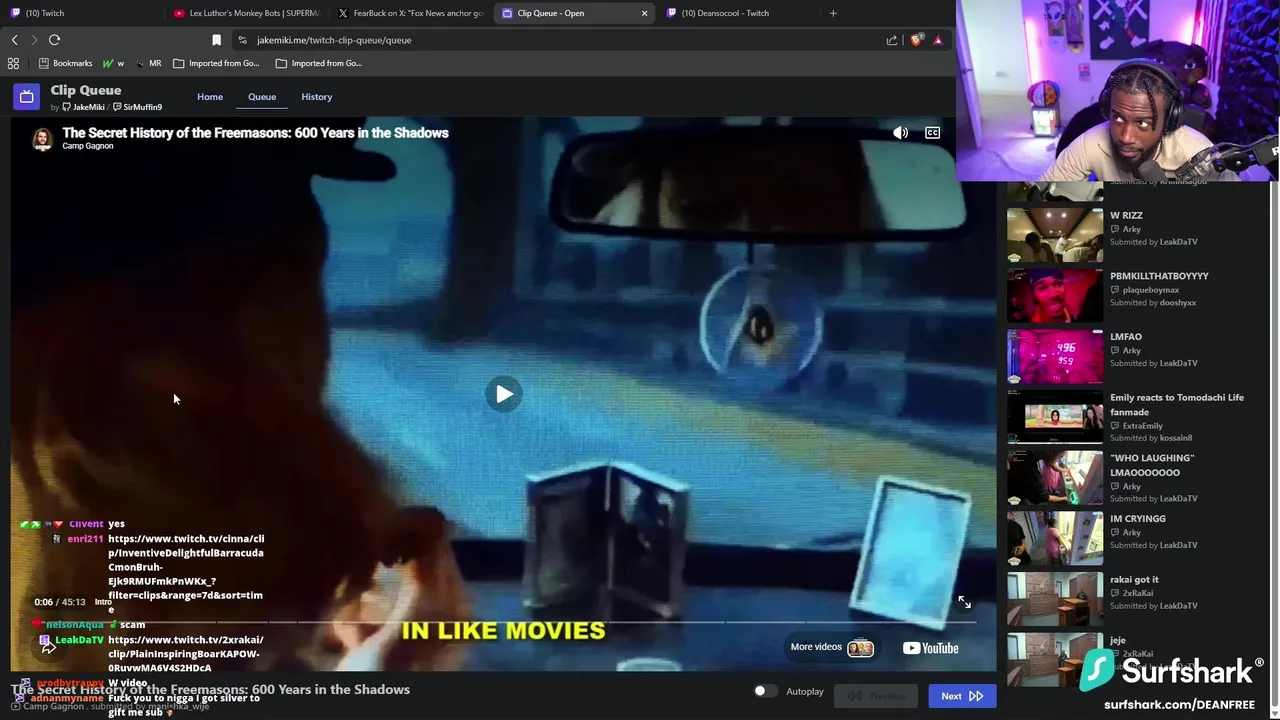Open the SirMuffin9 link

[x=138, y=107]
